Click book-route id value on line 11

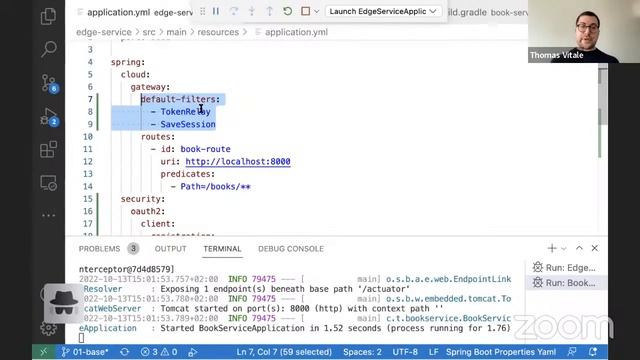(x=205, y=149)
